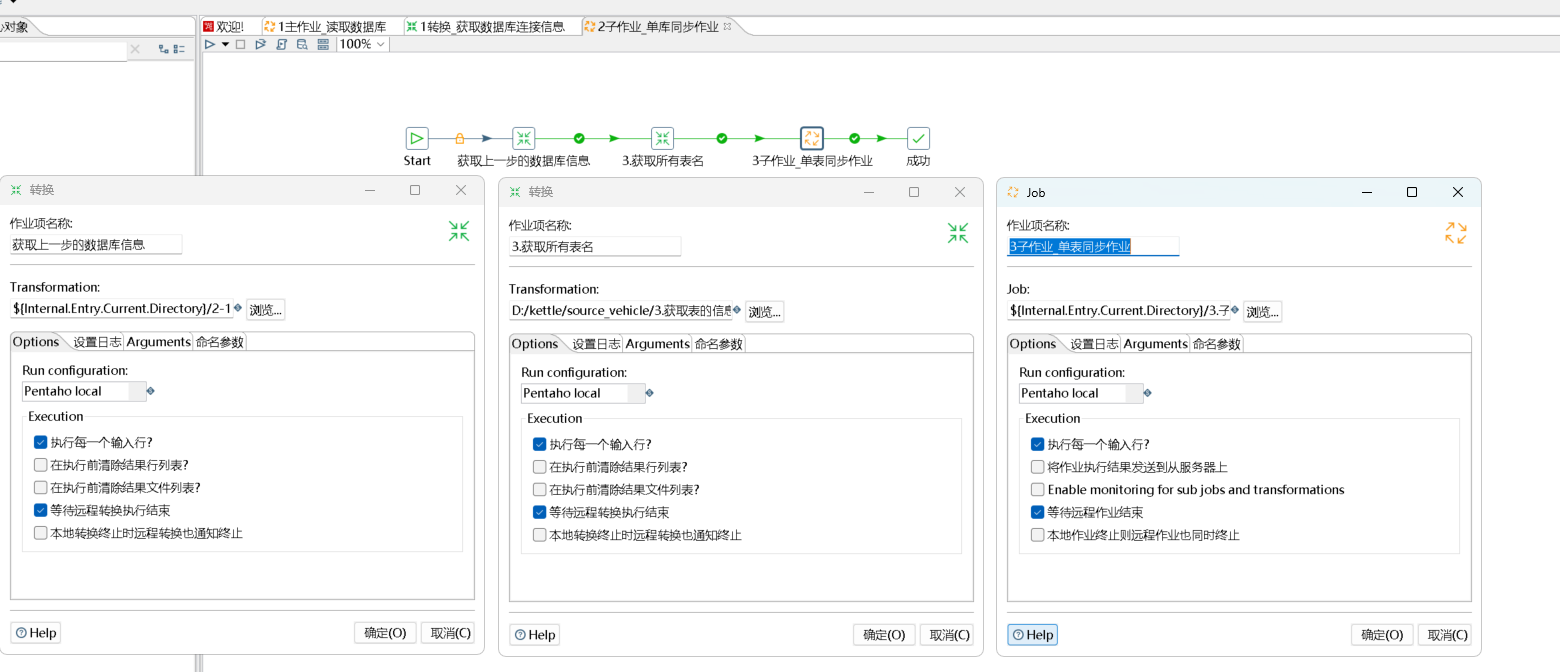The image size is (1560, 672).
Task: Click variable icon beside first Transformation path
Action: click(238, 308)
